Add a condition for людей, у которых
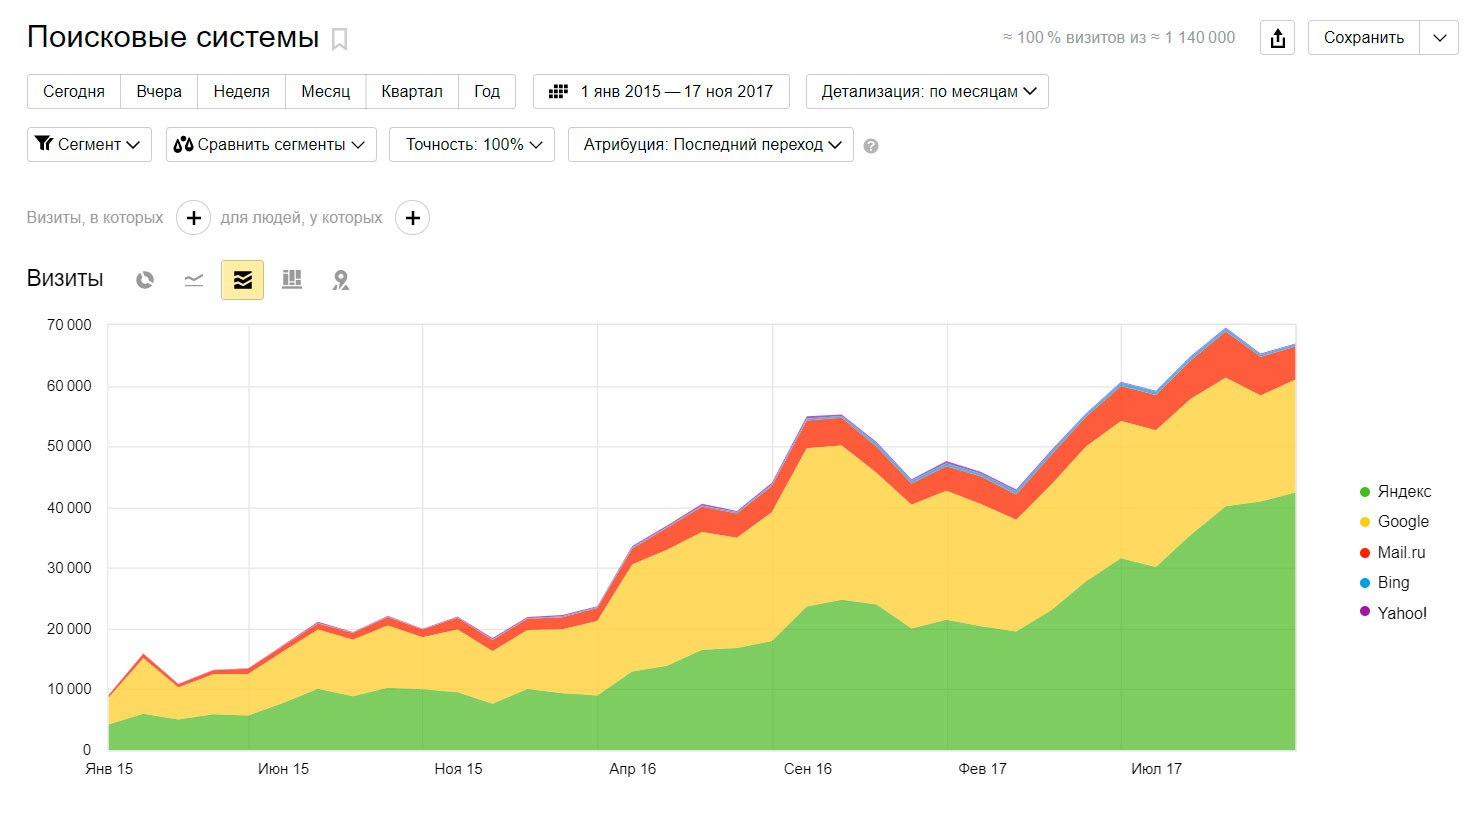 tap(412, 218)
